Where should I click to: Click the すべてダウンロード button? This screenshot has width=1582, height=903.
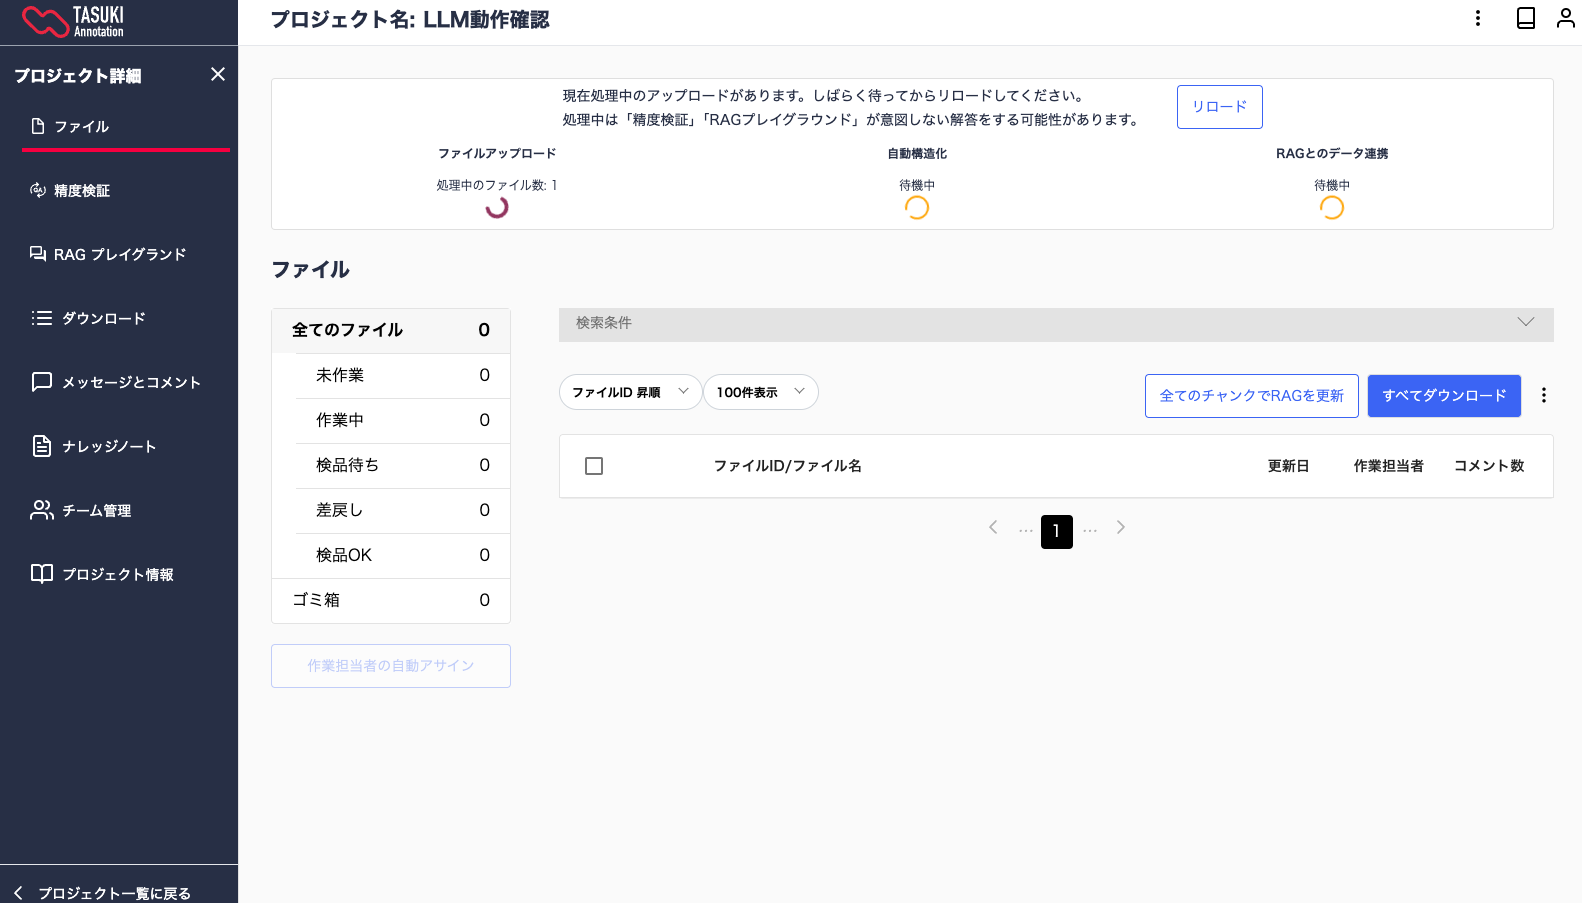tap(1443, 396)
